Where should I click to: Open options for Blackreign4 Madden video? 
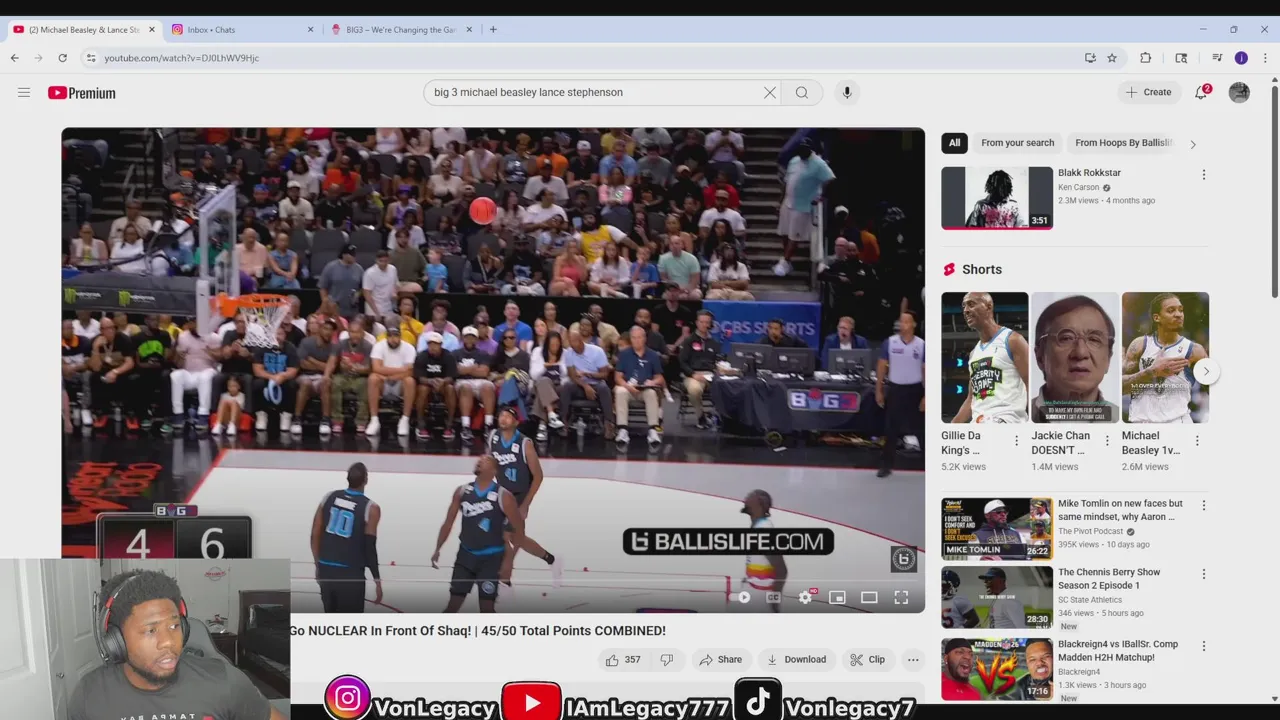pos(1204,647)
